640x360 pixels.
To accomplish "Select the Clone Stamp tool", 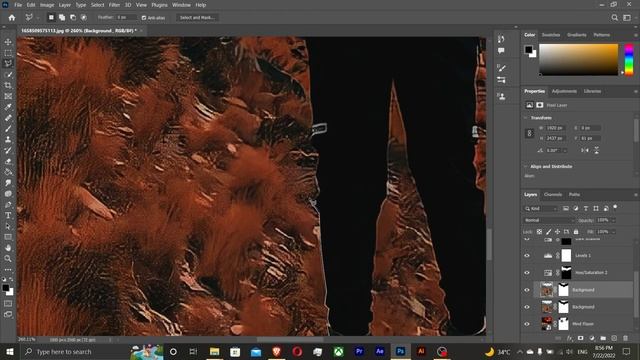I will pos(8,140).
